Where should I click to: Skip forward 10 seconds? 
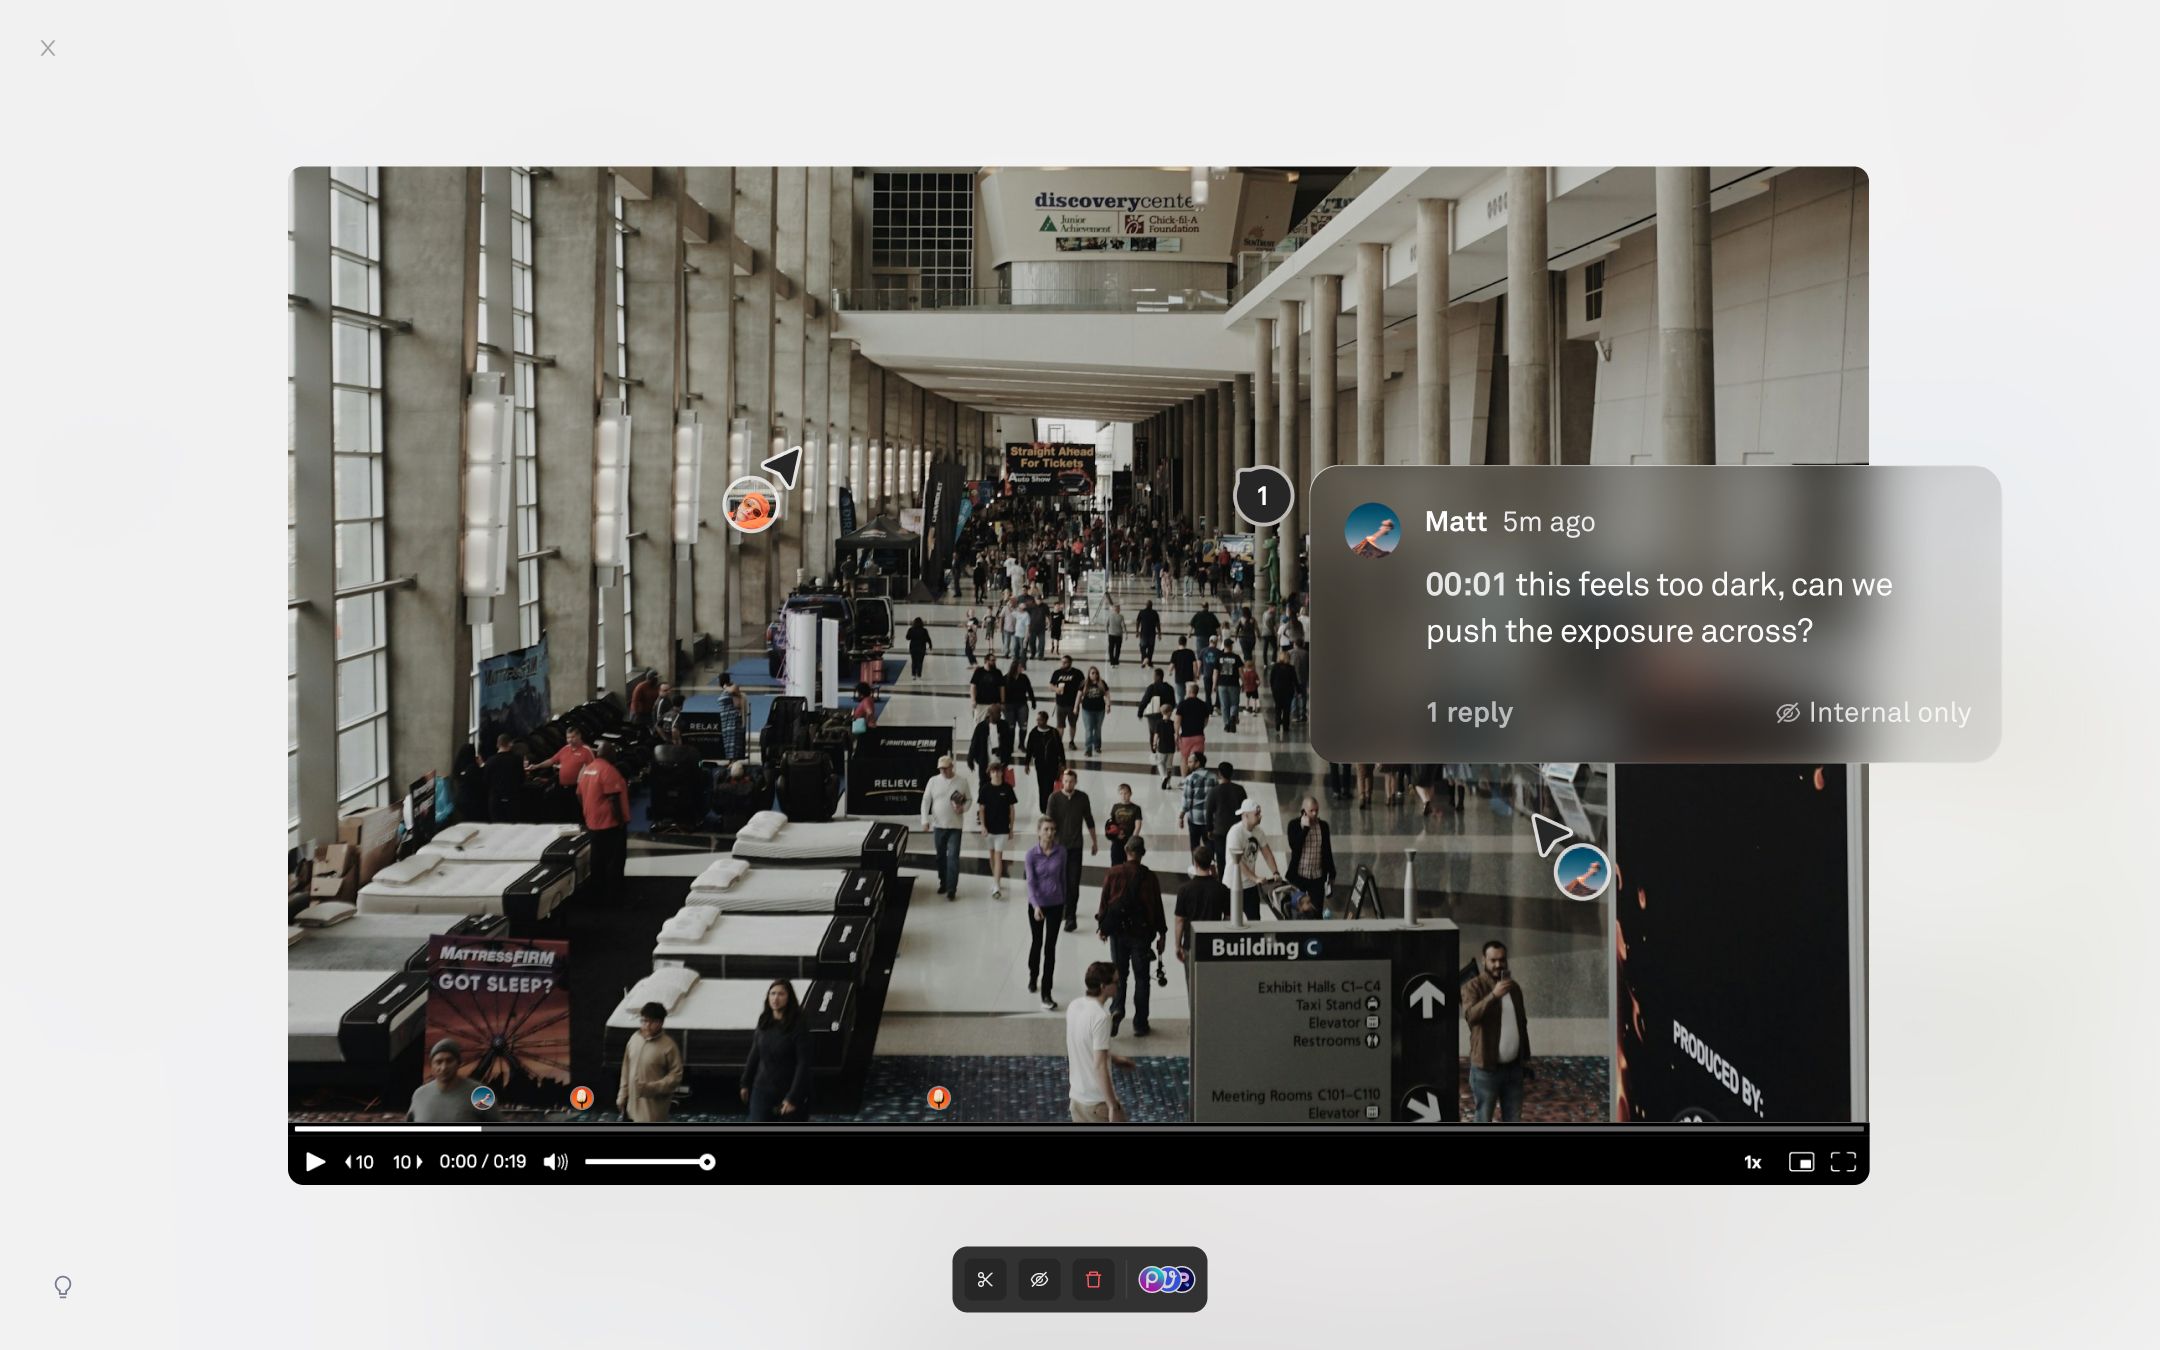click(x=406, y=1162)
